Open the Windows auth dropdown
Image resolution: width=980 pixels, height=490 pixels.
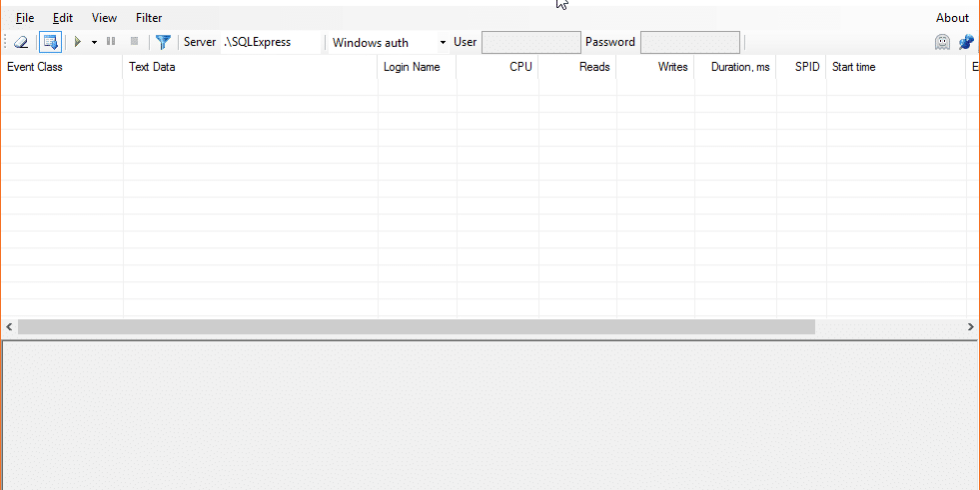388,42
